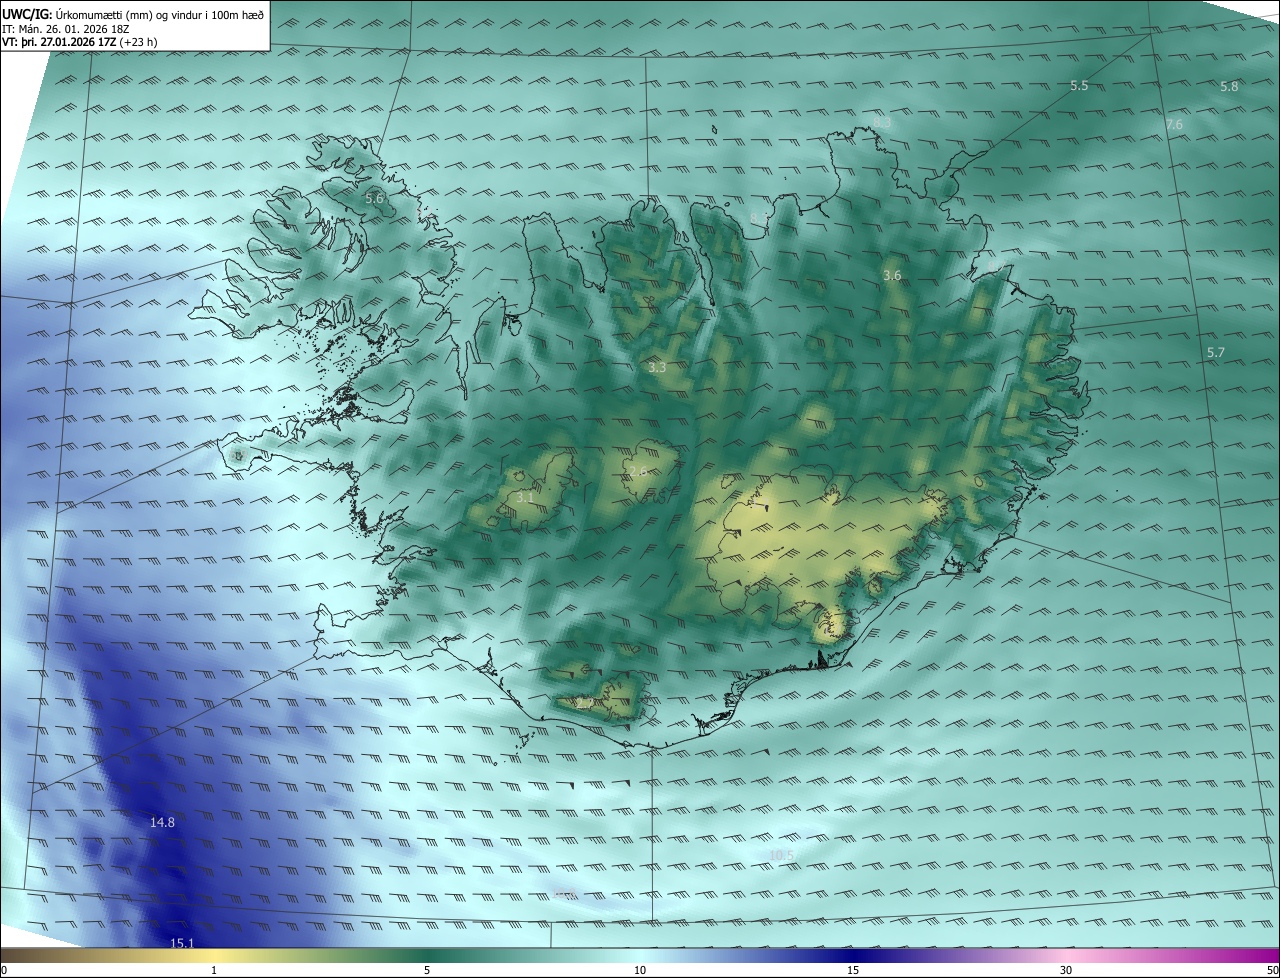Select the faint 10.5 value label
The height and width of the screenshot is (978, 1280).
[x=781, y=855]
